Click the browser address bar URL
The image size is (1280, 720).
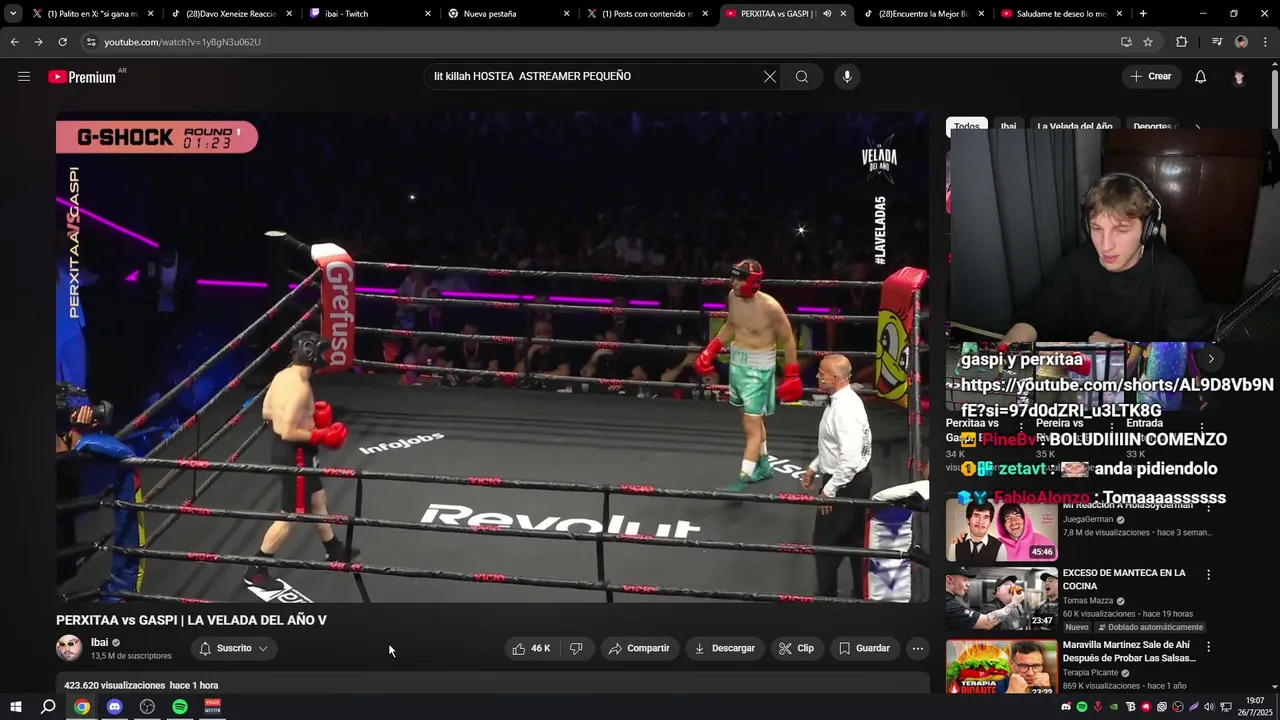182,42
